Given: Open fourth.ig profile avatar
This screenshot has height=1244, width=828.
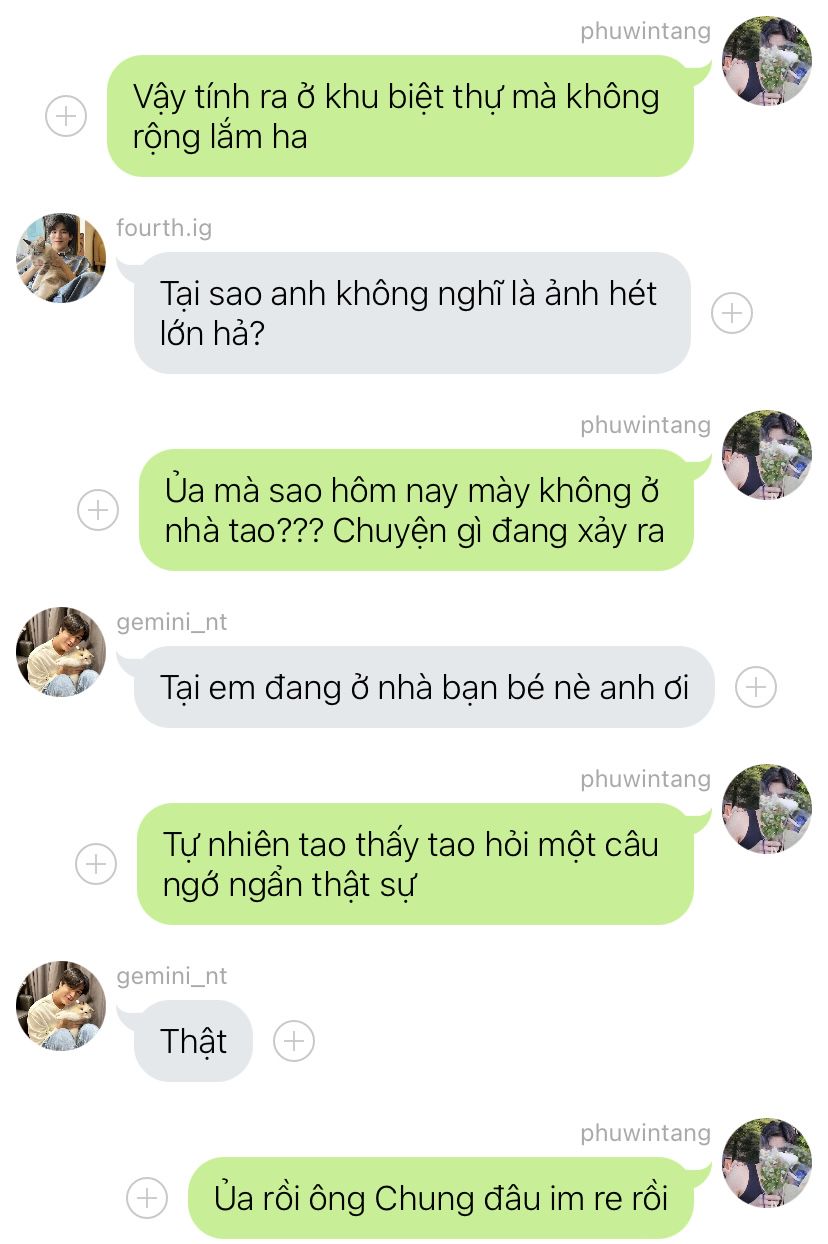Looking at the screenshot, I should 61,257.
